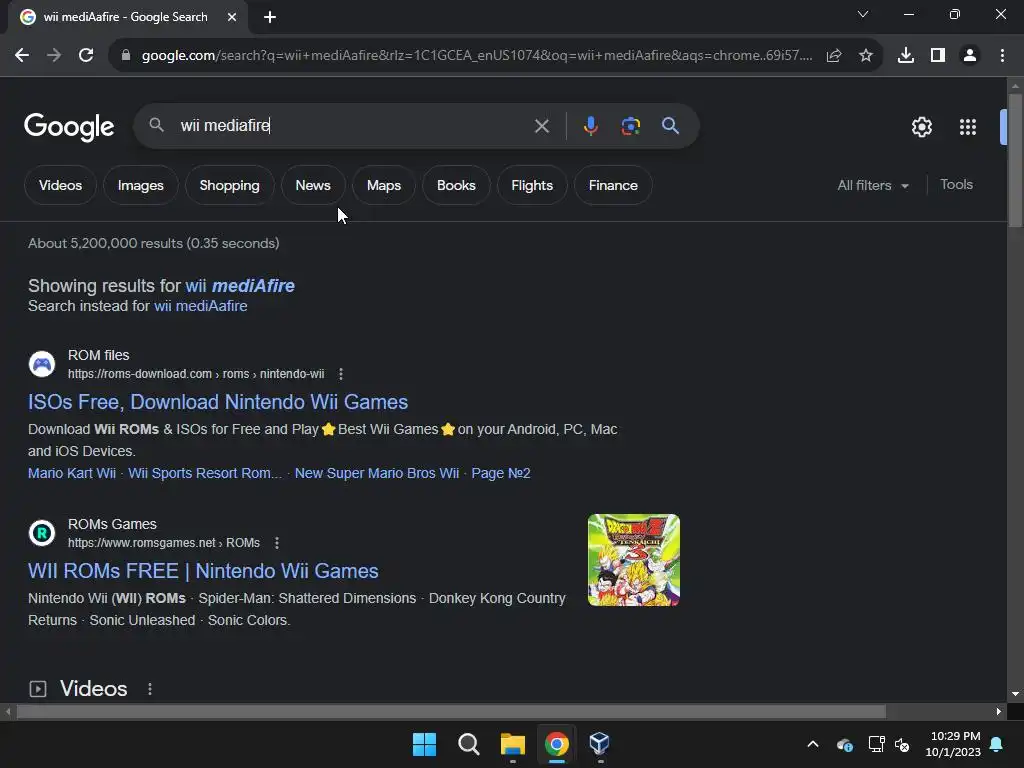This screenshot has height=768, width=1024.
Task: Toggle Chrome side panel
Action: click(938, 56)
